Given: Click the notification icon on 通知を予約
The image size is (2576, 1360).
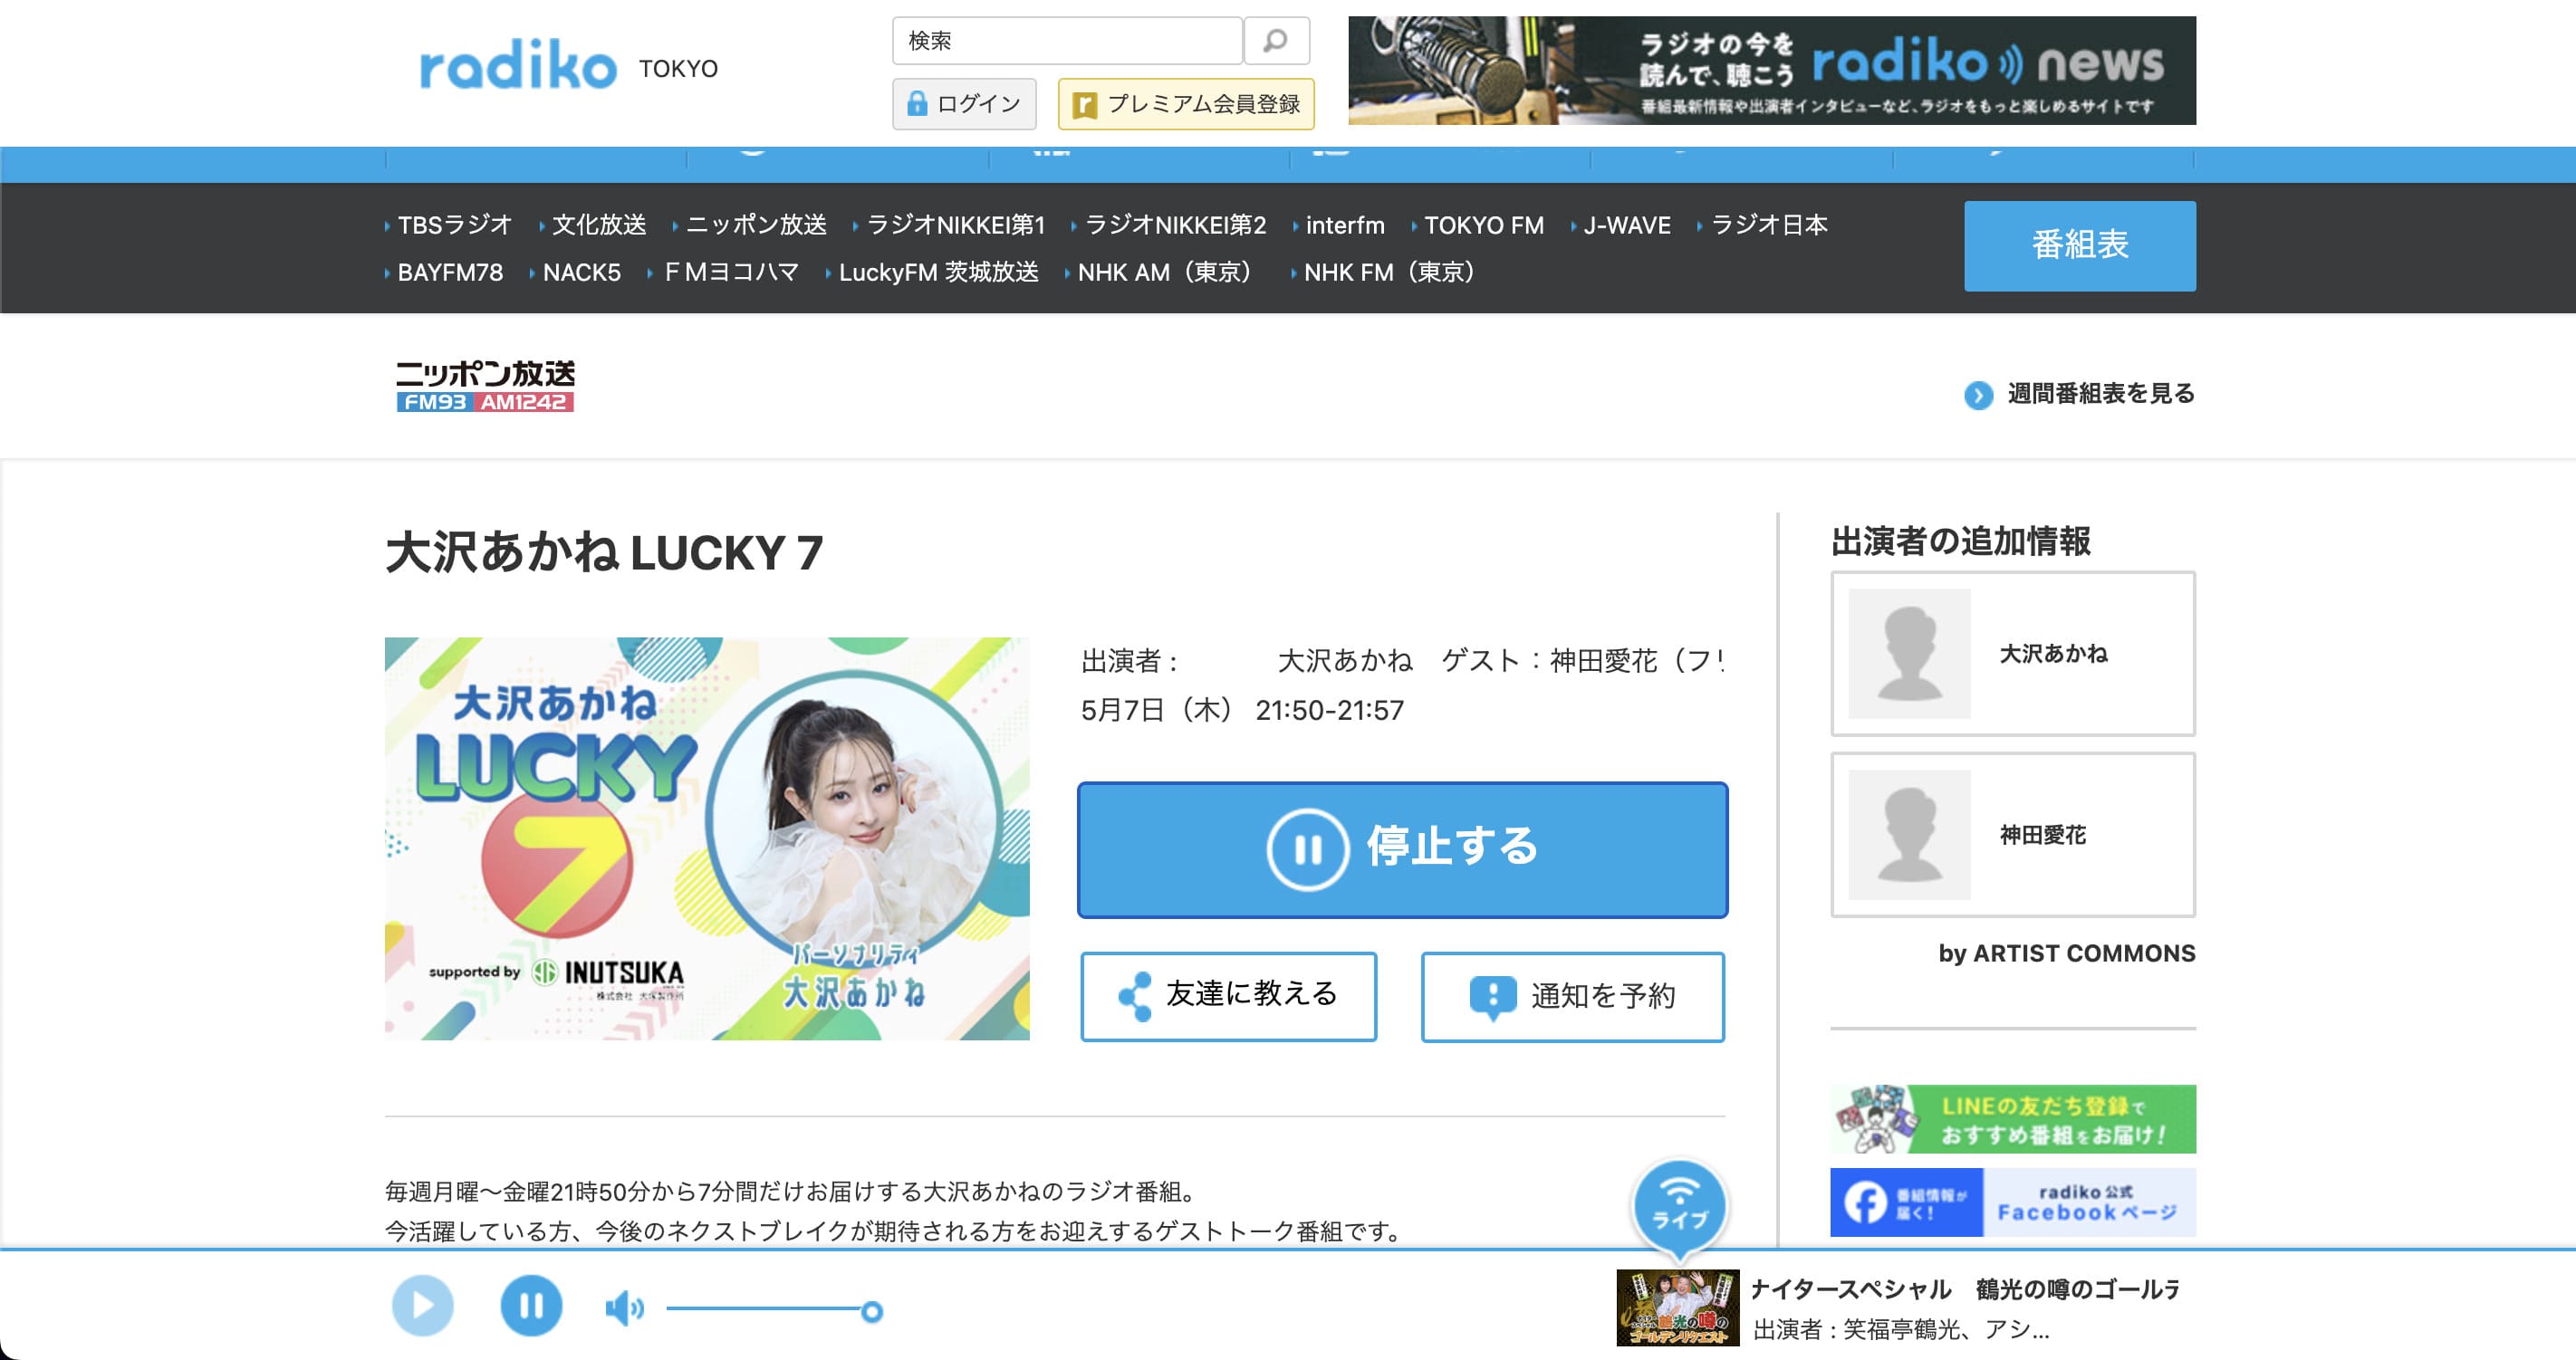Looking at the screenshot, I should pos(1492,997).
